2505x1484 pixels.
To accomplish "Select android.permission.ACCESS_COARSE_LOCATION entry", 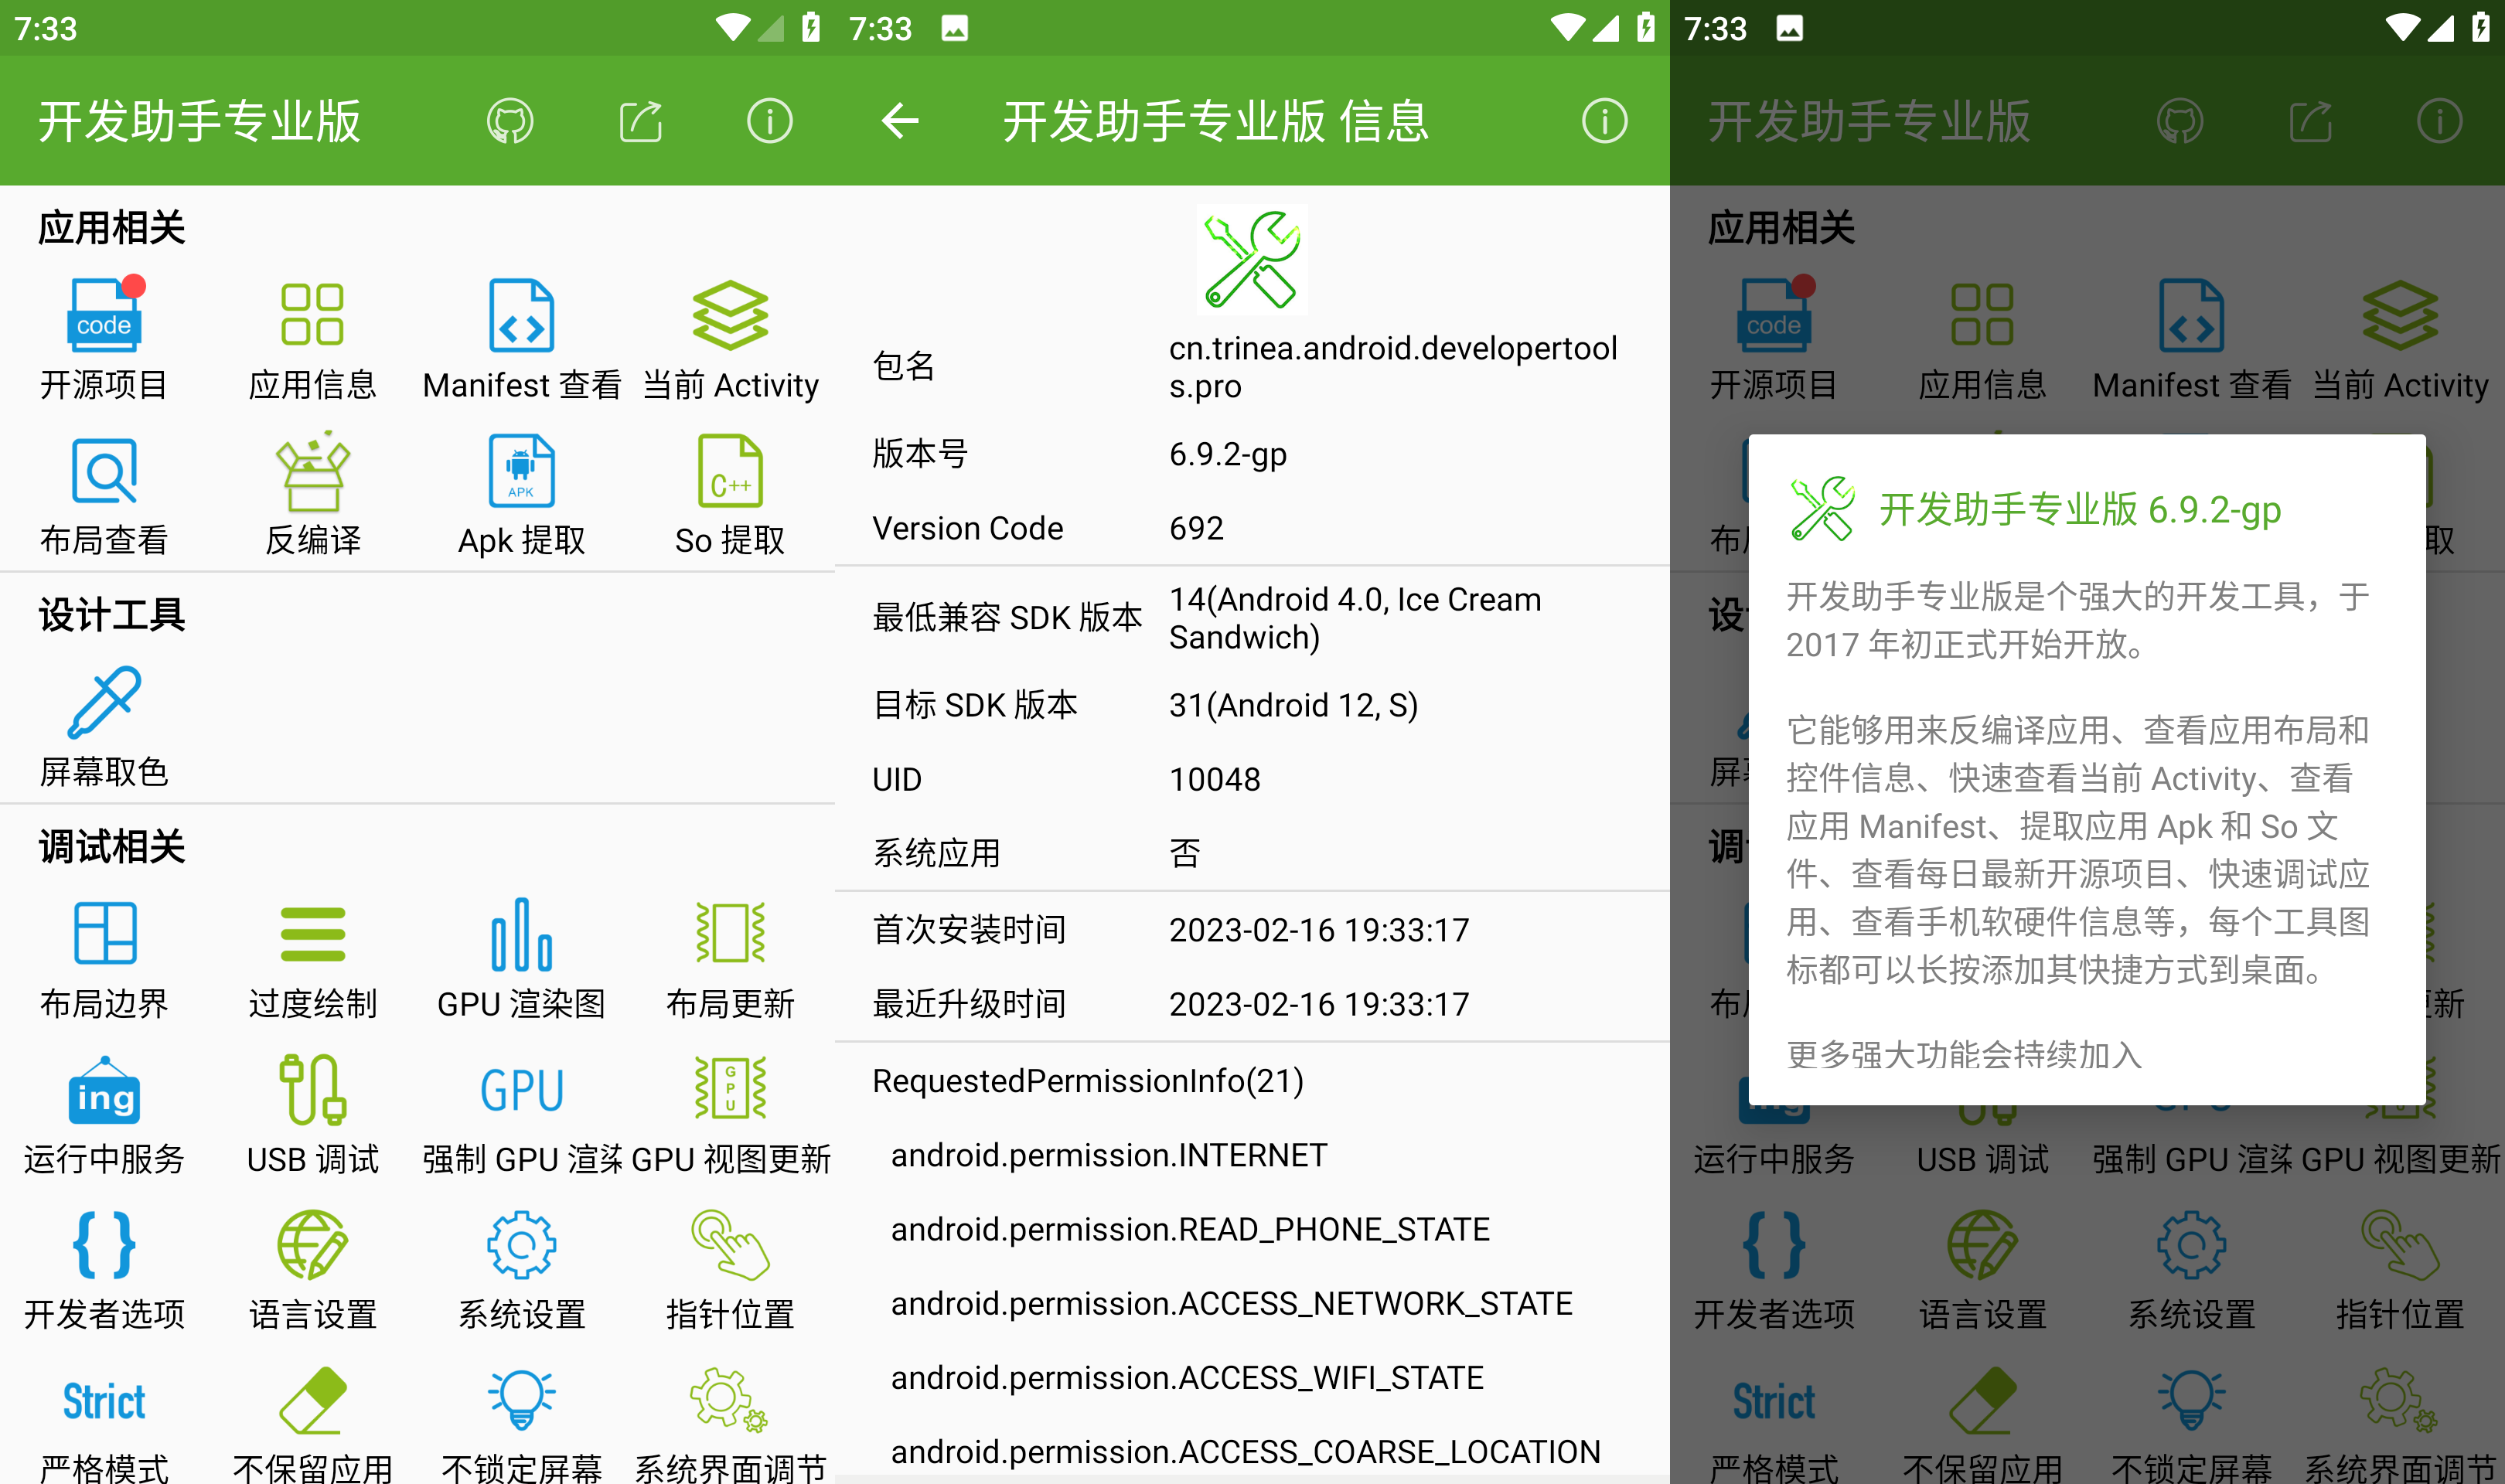I will (x=1246, y=1452).
